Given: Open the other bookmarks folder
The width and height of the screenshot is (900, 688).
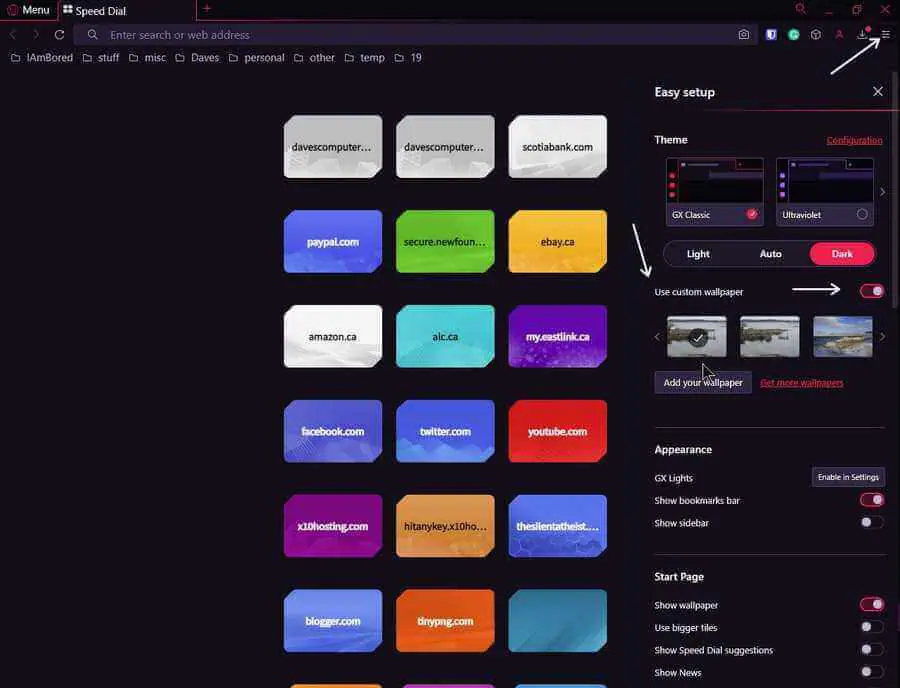Looking at the screenshot, I should click(314, 58).
